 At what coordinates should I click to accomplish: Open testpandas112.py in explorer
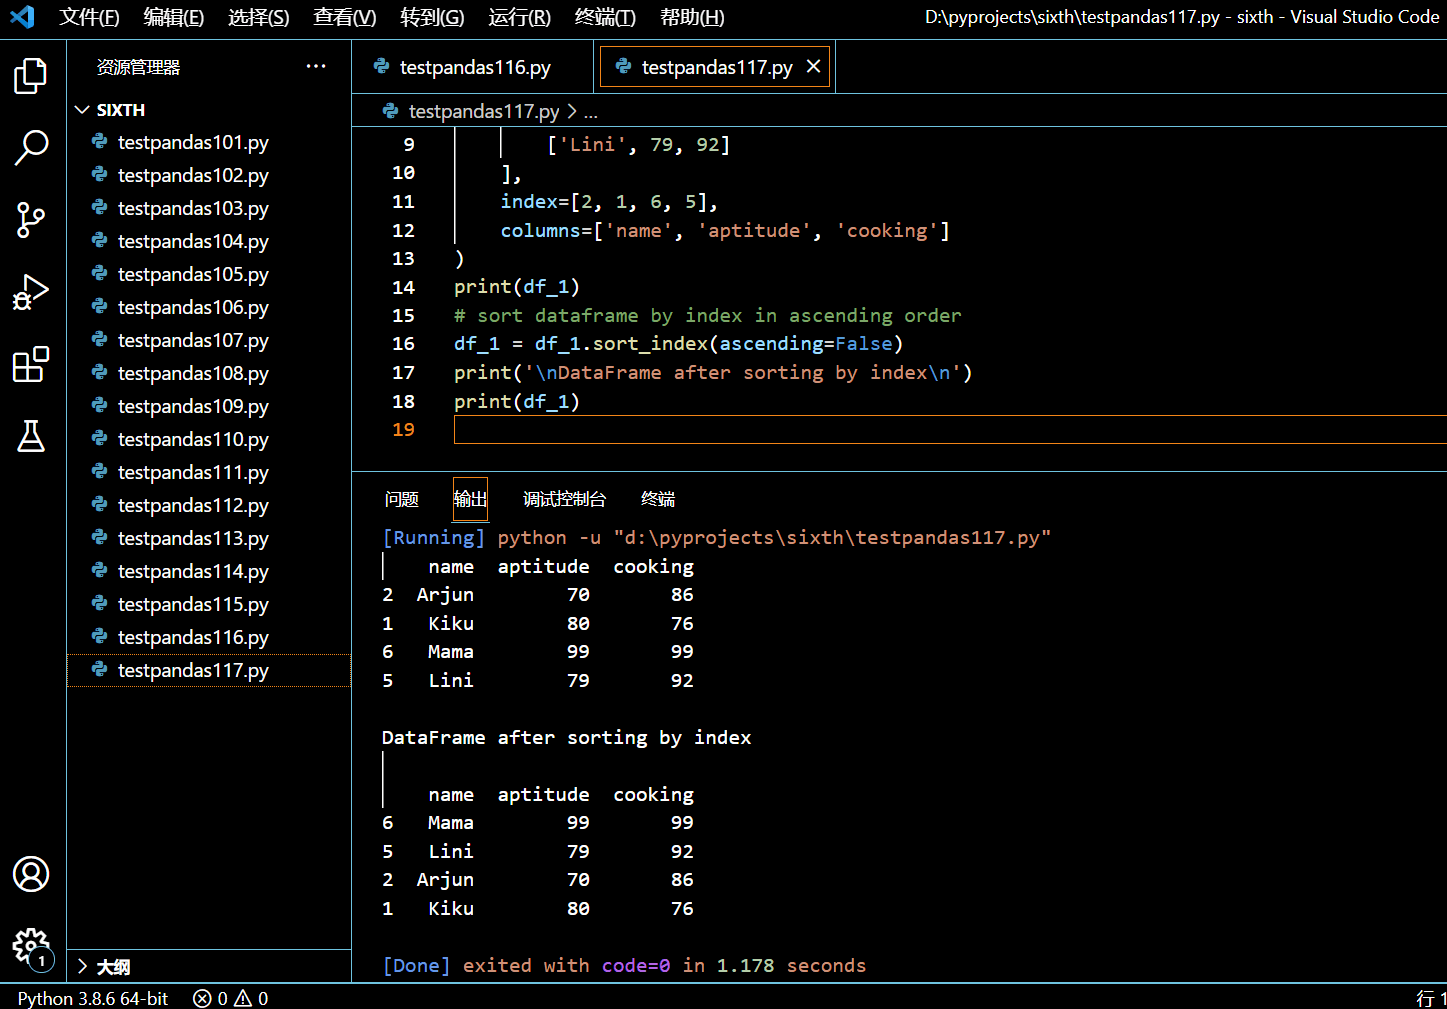pyautogui.click(x=209, y=505)
